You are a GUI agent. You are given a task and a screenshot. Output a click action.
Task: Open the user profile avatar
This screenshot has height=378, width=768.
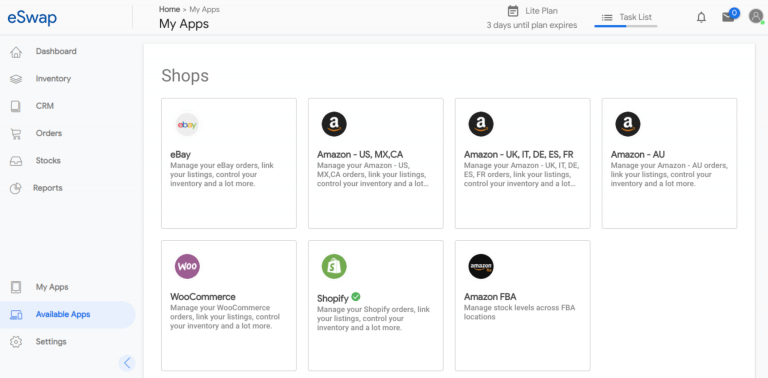click(x=756, y=16)
